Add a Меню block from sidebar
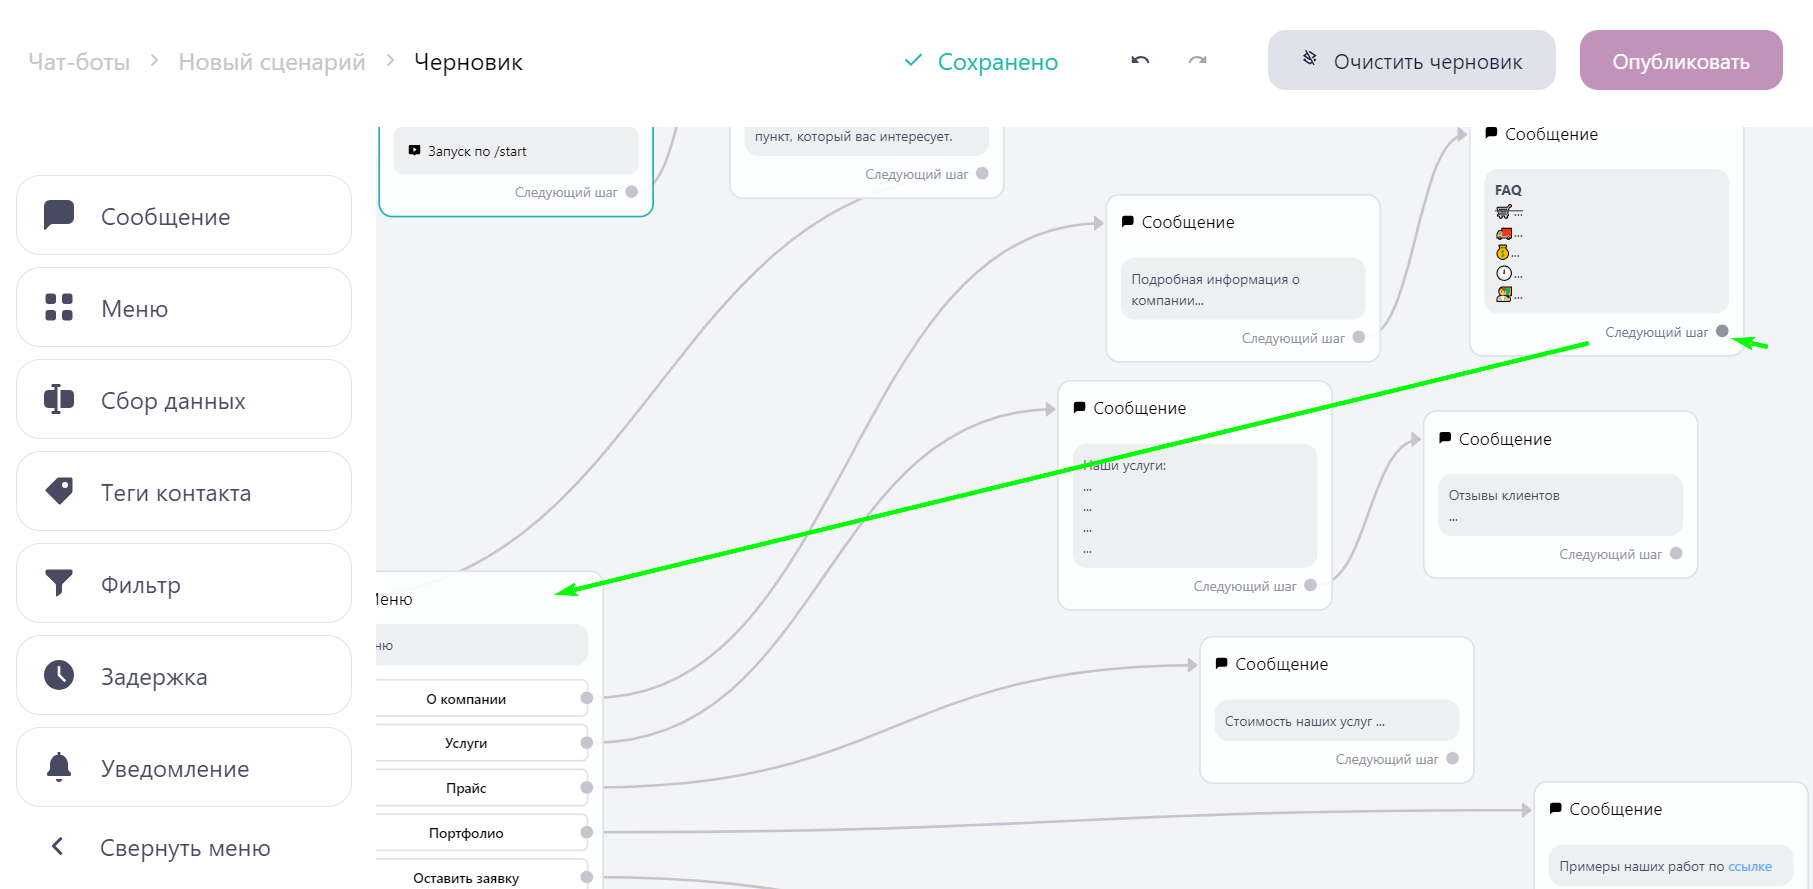1813x889 pixels. [184, 307]
